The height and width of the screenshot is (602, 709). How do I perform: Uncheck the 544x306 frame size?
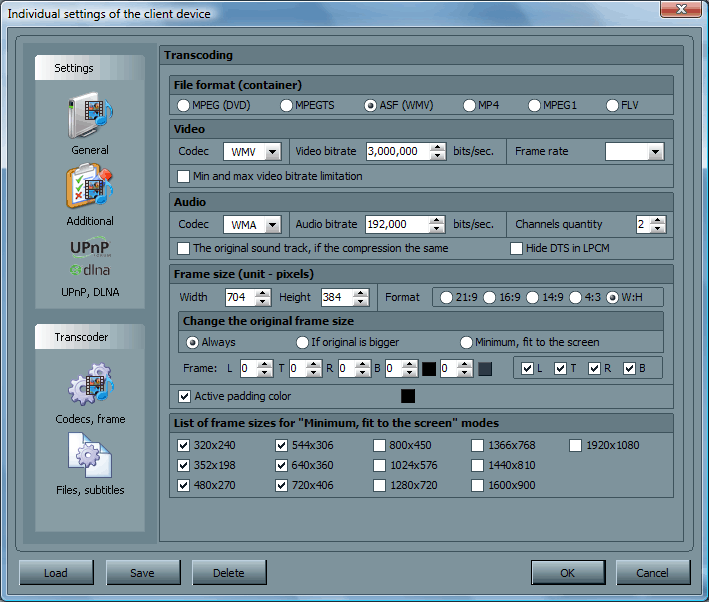pos(281,446)
